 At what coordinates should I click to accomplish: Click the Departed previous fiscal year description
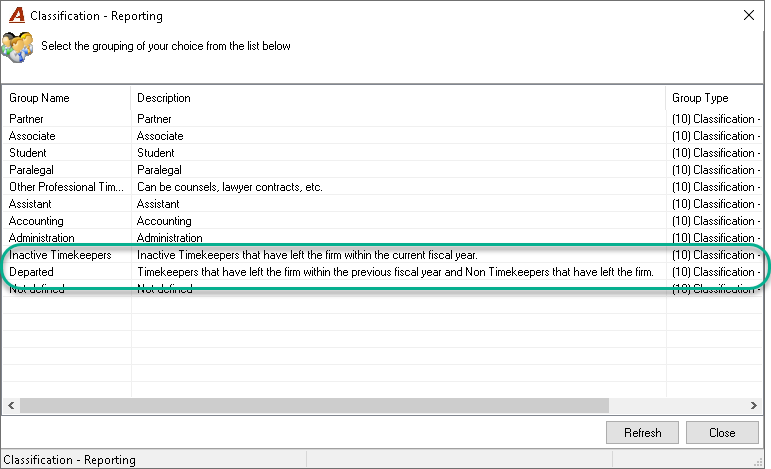click(395, 272)
